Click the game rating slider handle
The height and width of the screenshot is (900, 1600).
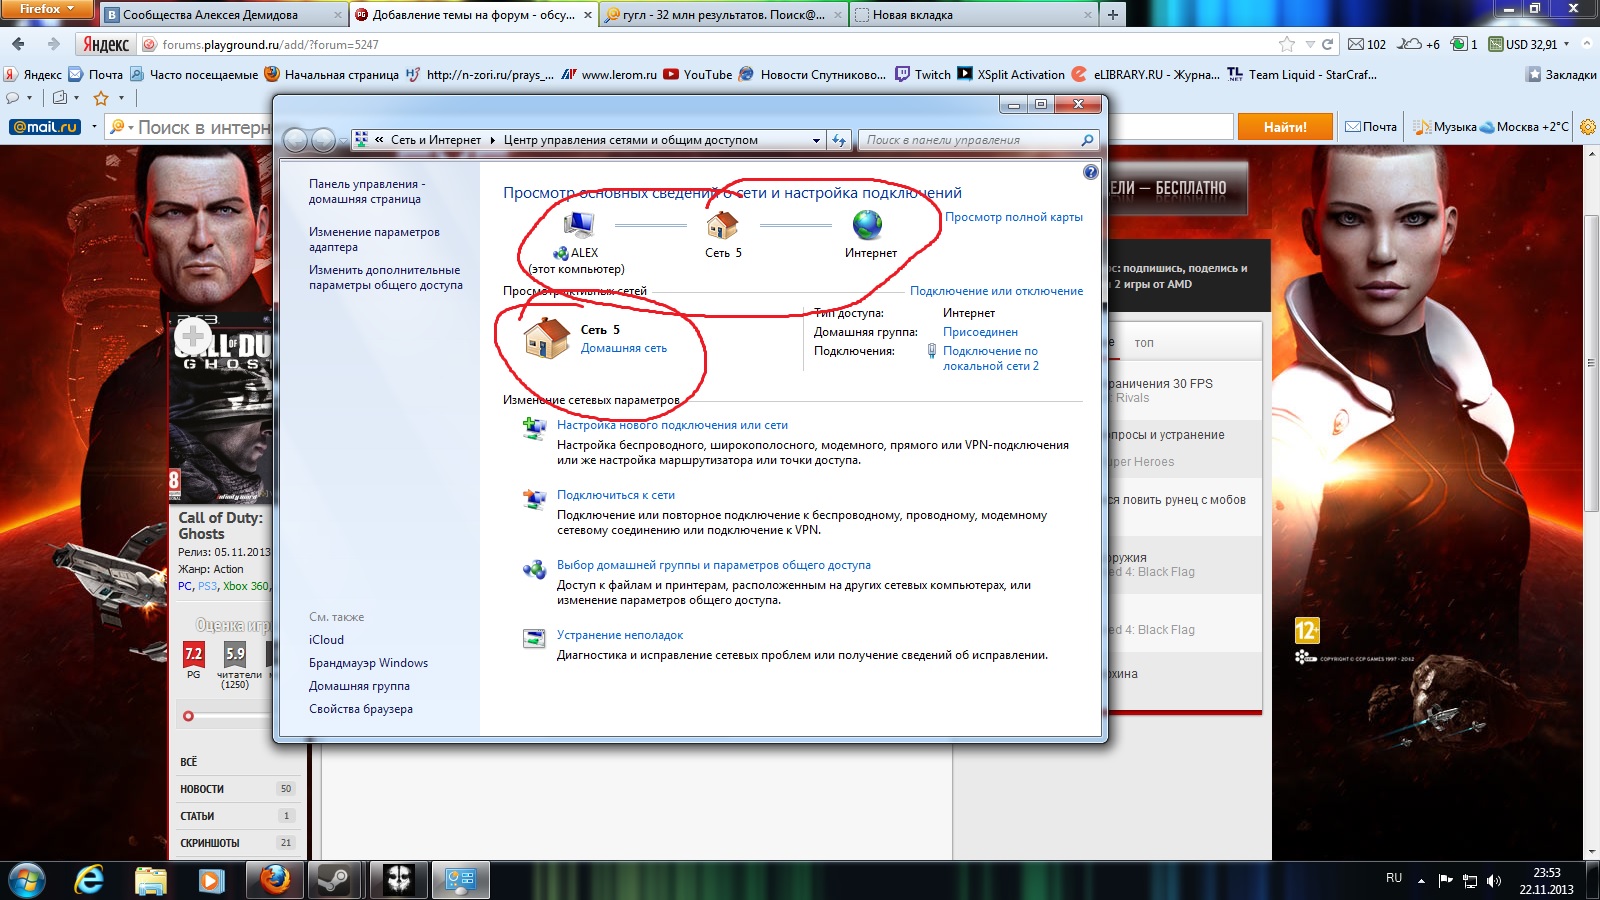click(x=188, y=716)
